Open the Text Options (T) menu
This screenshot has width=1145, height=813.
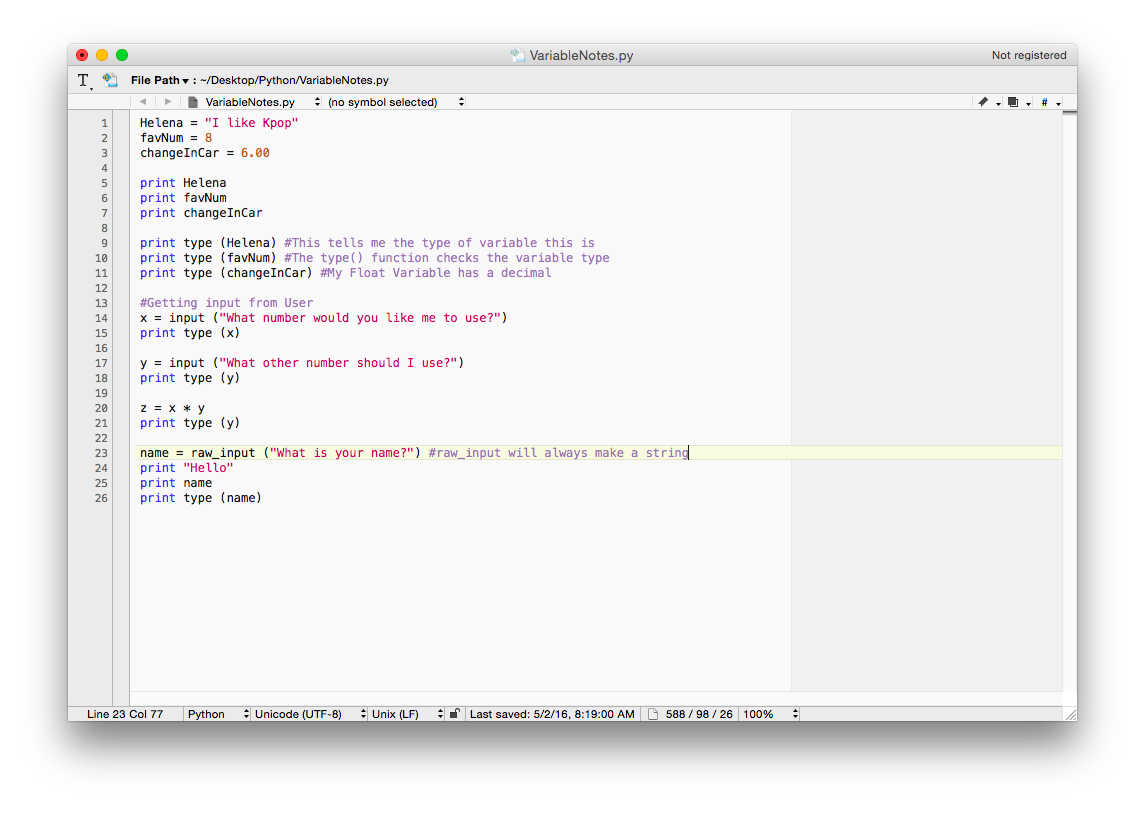point(84,80)
